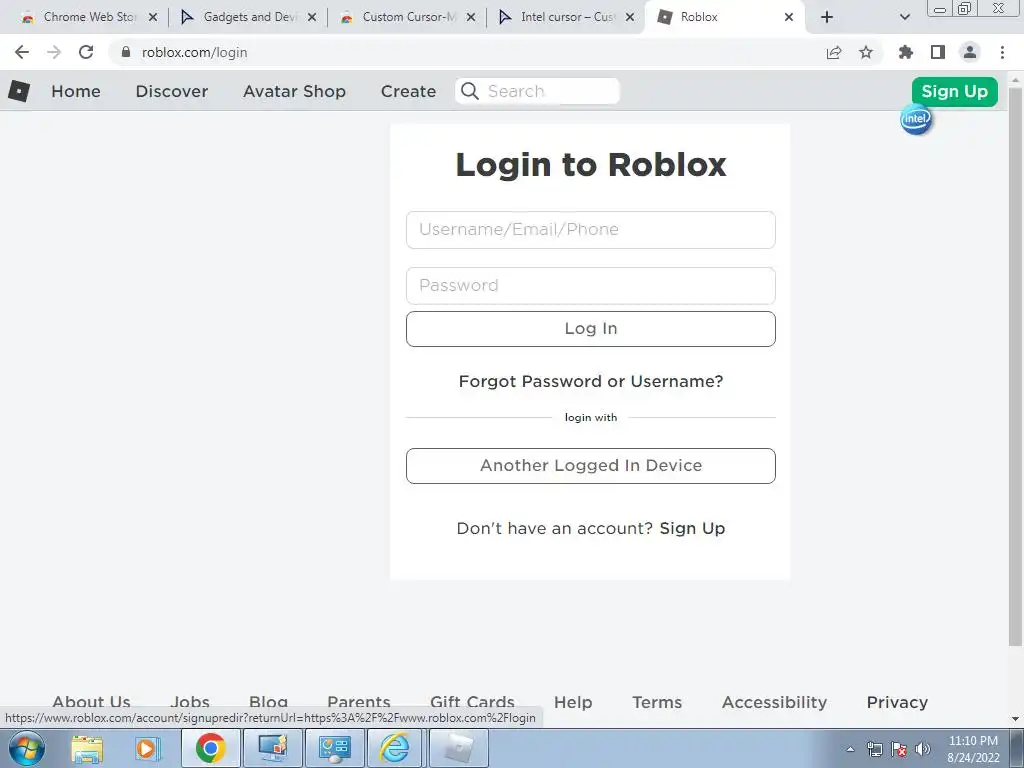Viewport: 1024px width, 768px height.
Task: Open the Control Panel taskbar icon
Action: pos(334,748)
